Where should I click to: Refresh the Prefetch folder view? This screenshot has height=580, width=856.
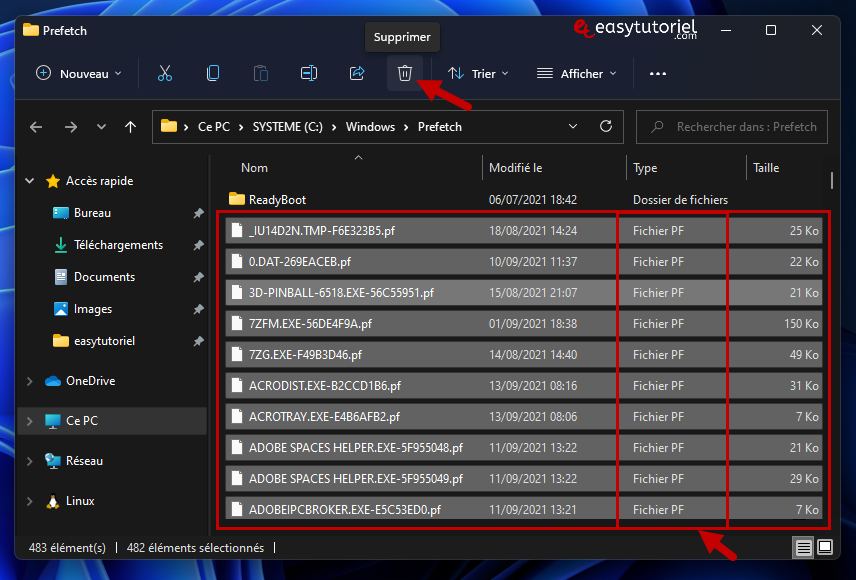tap(605, 126)
